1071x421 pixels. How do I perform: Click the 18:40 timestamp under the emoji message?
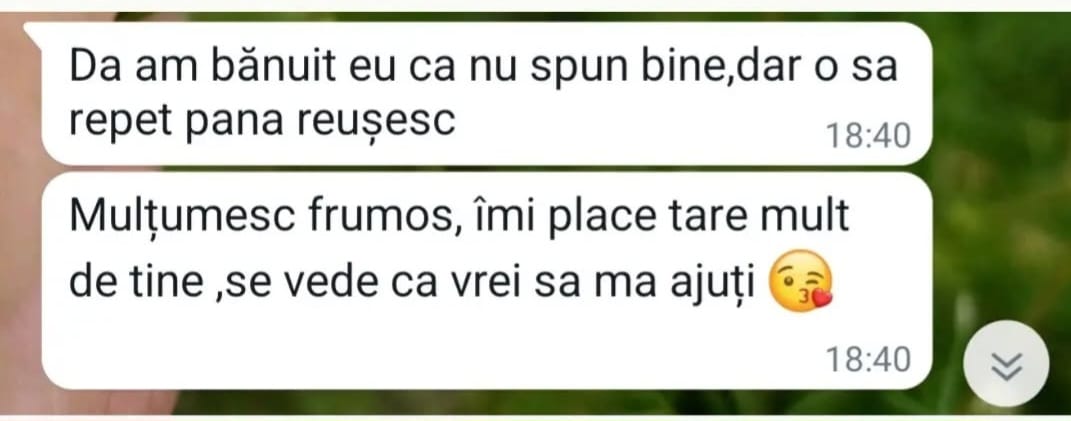click(x=869, y=359)
